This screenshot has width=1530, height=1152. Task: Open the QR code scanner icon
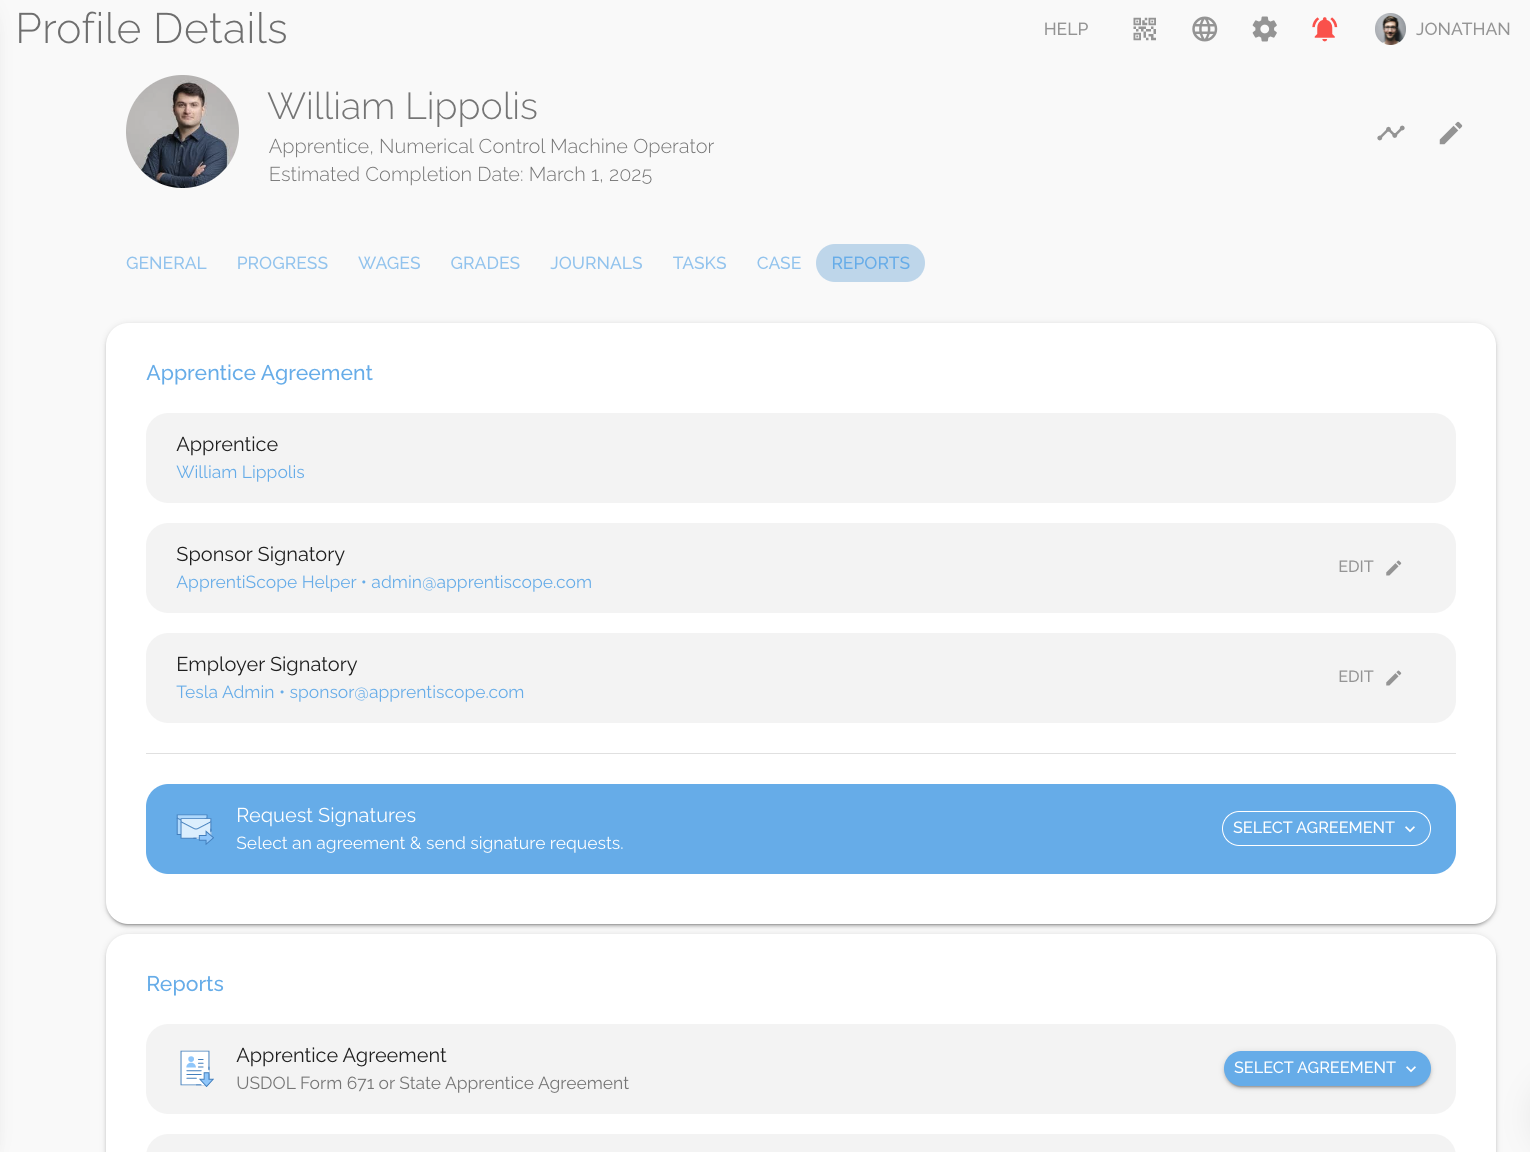1144,29
